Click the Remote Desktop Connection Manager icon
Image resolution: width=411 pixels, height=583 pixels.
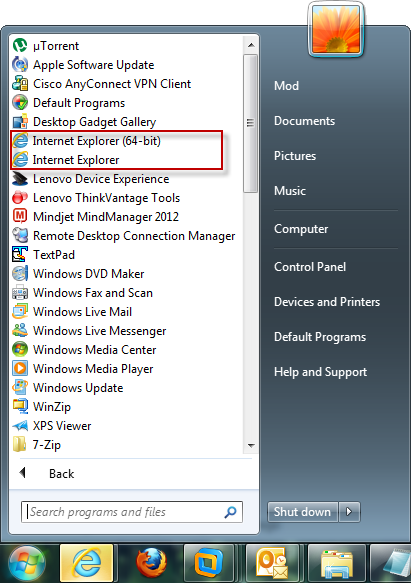pyautogui.click(x=20, y=235)
